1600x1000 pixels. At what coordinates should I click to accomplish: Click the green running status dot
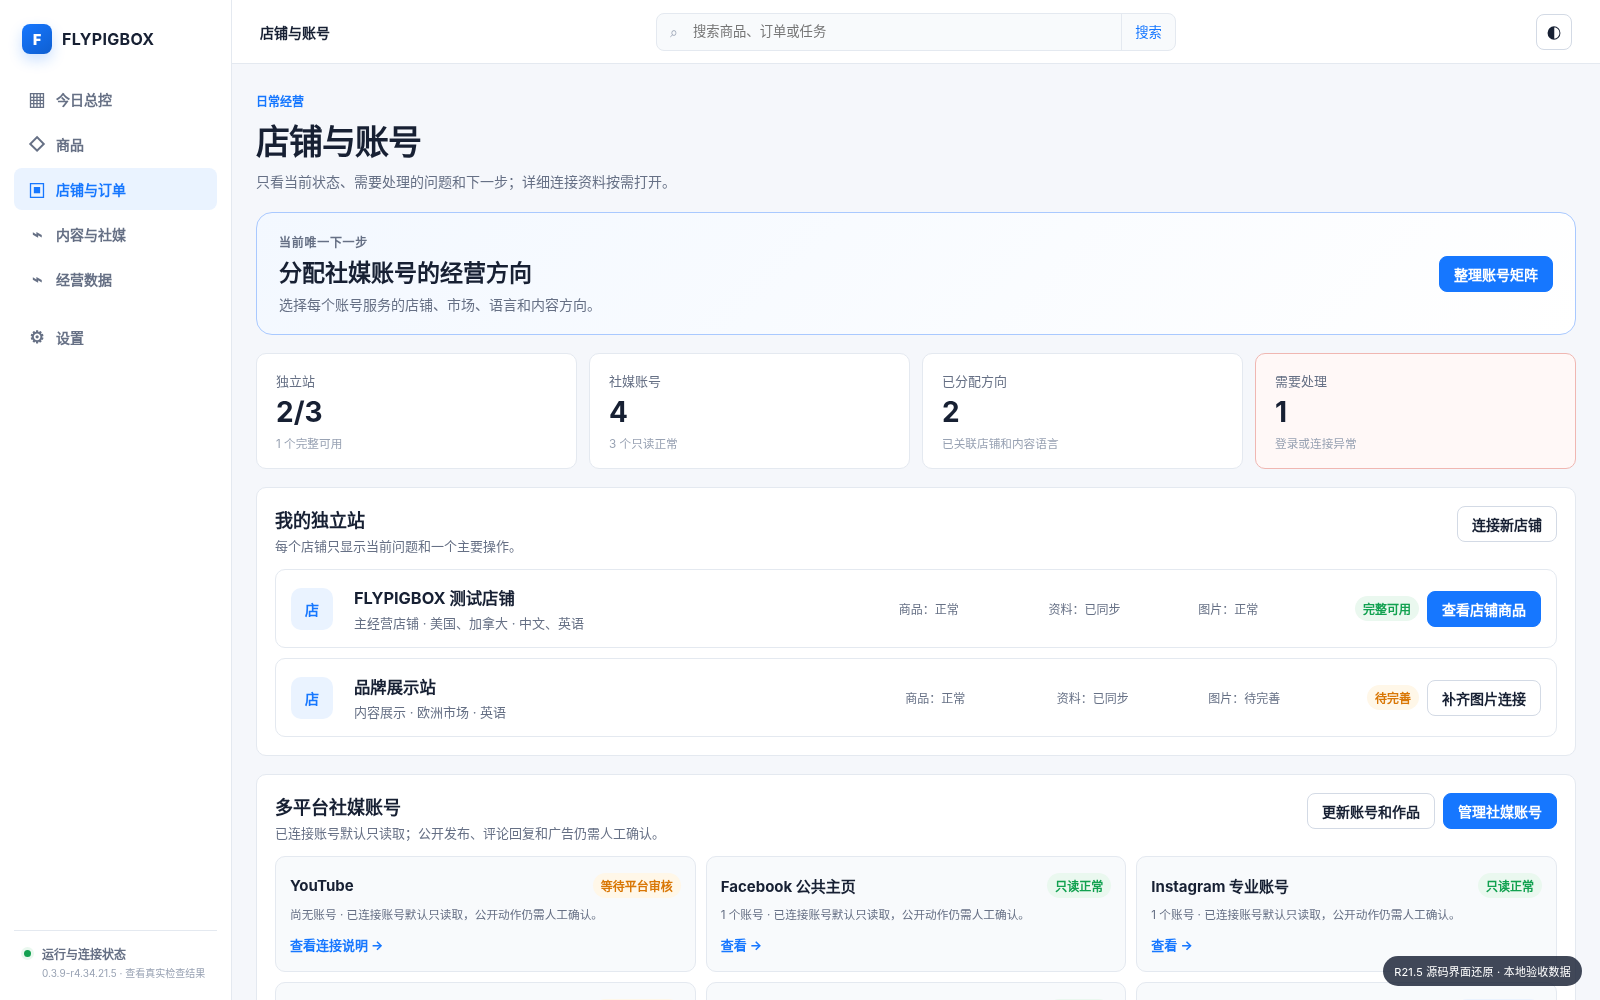[x=28, y=953]
